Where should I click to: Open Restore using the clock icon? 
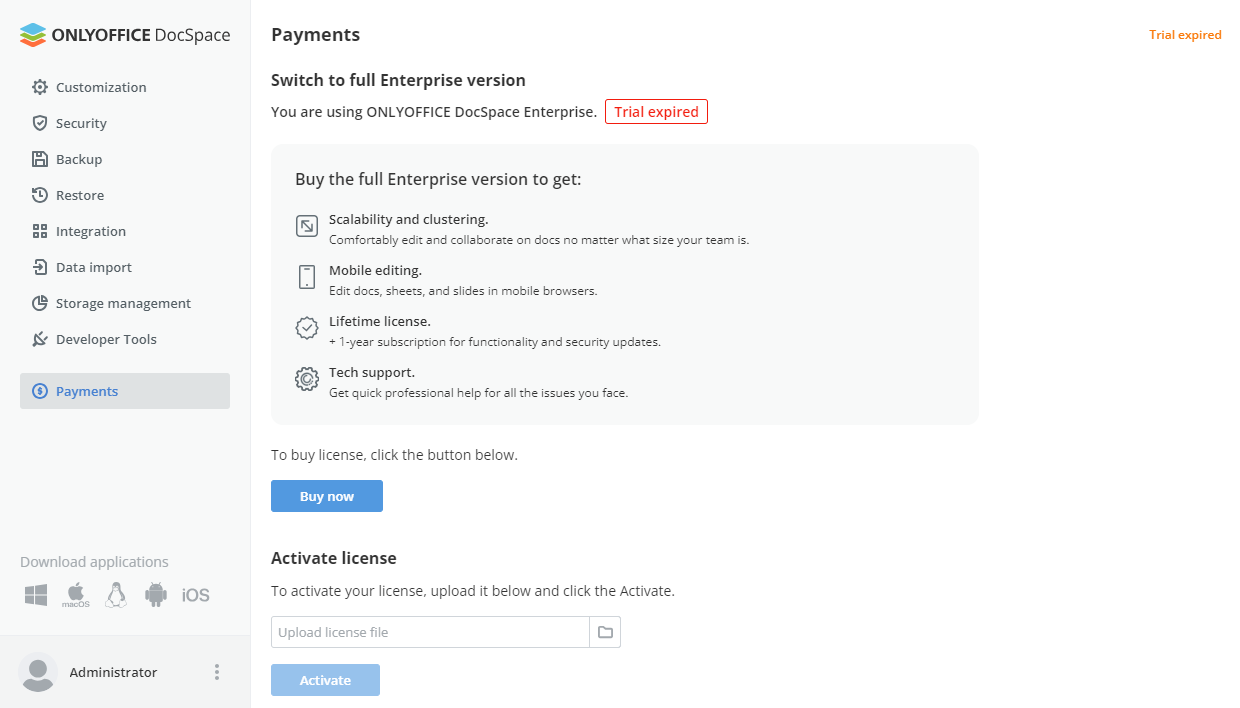[40, 195]
